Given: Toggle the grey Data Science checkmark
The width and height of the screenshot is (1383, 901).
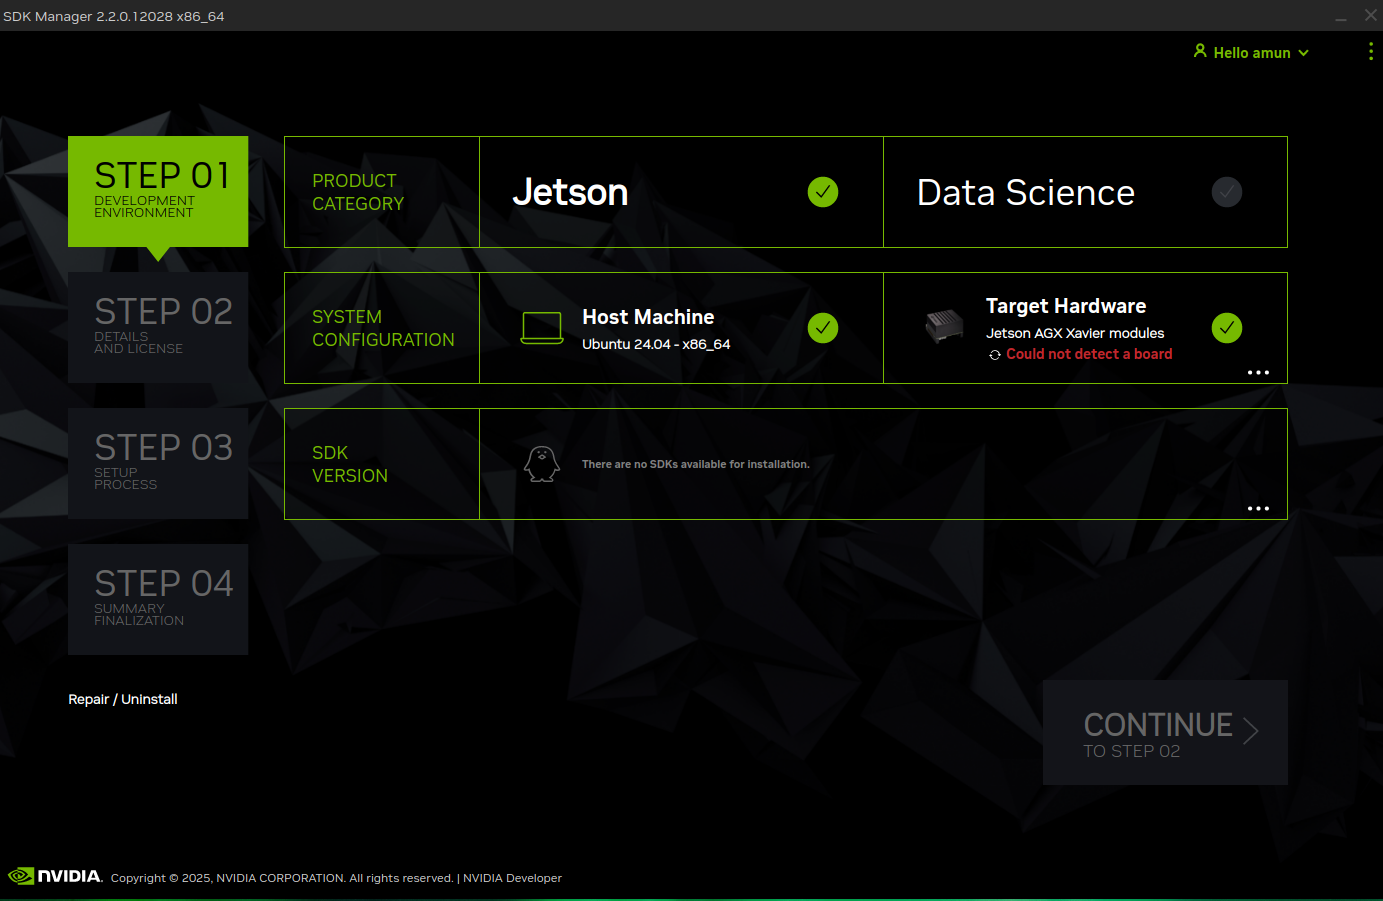Looking at the screenshot, I should click(1227, 192).
